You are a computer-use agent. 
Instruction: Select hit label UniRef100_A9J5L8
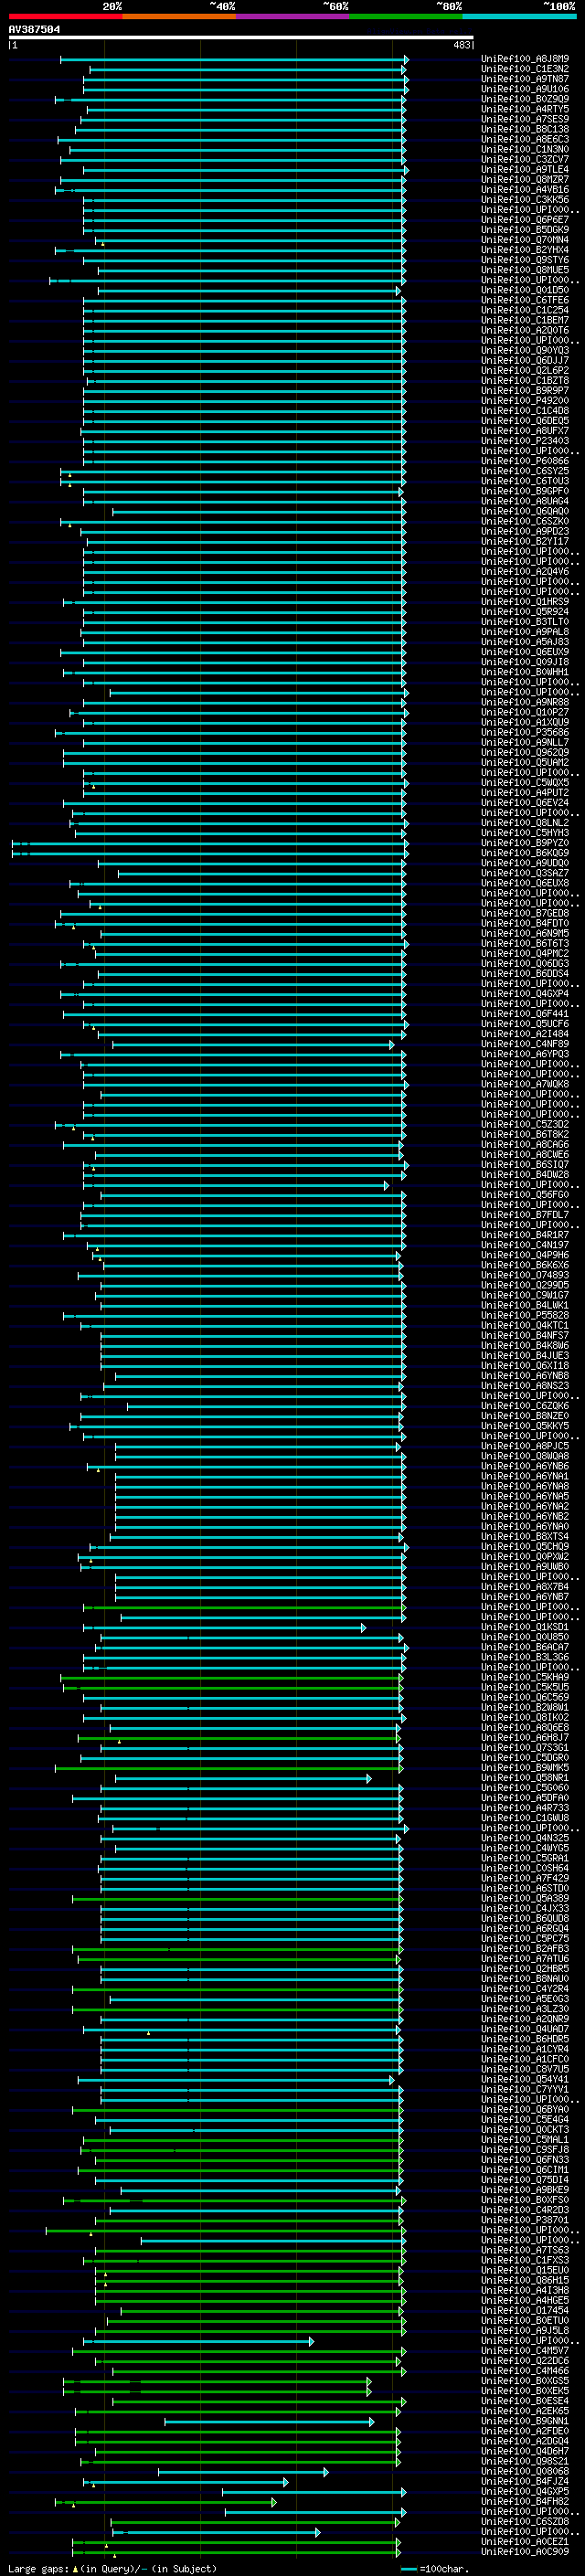pyautogui.click(x=525, y=2331)
